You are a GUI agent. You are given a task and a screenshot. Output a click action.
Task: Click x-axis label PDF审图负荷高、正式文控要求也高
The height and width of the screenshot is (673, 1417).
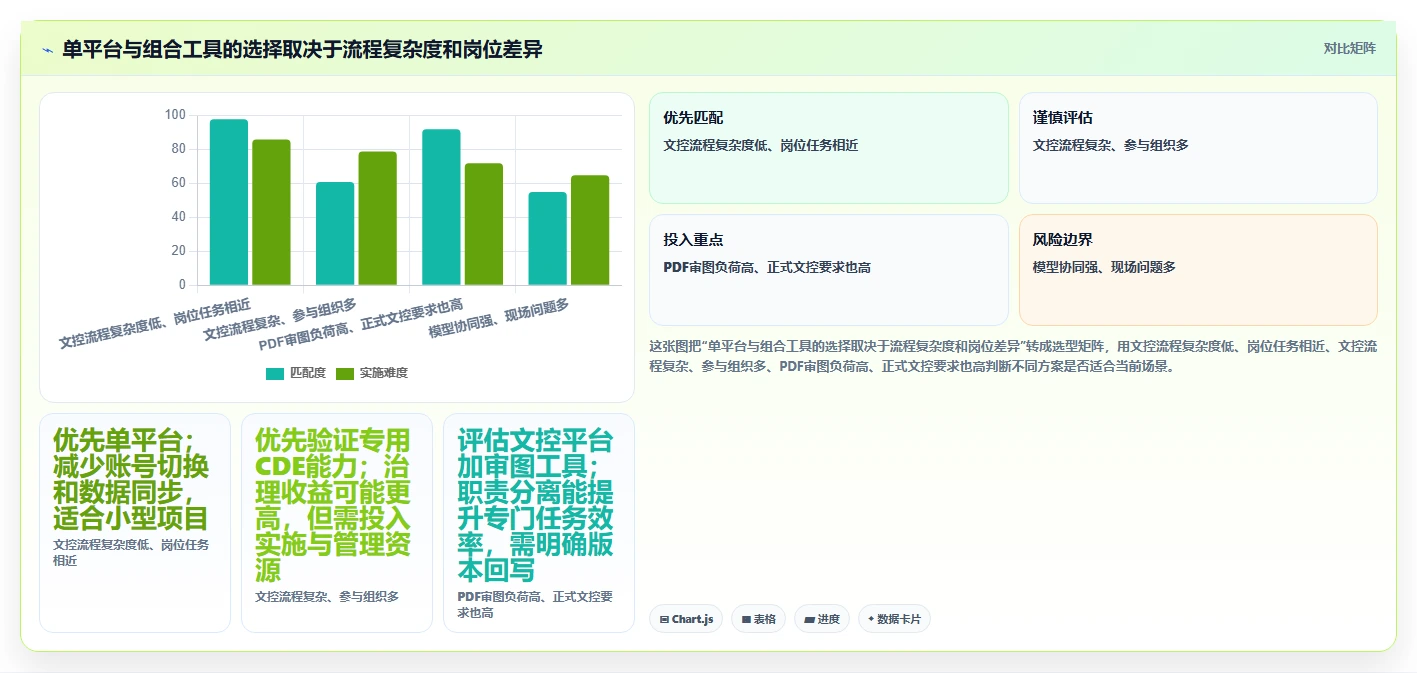(361, 325)
